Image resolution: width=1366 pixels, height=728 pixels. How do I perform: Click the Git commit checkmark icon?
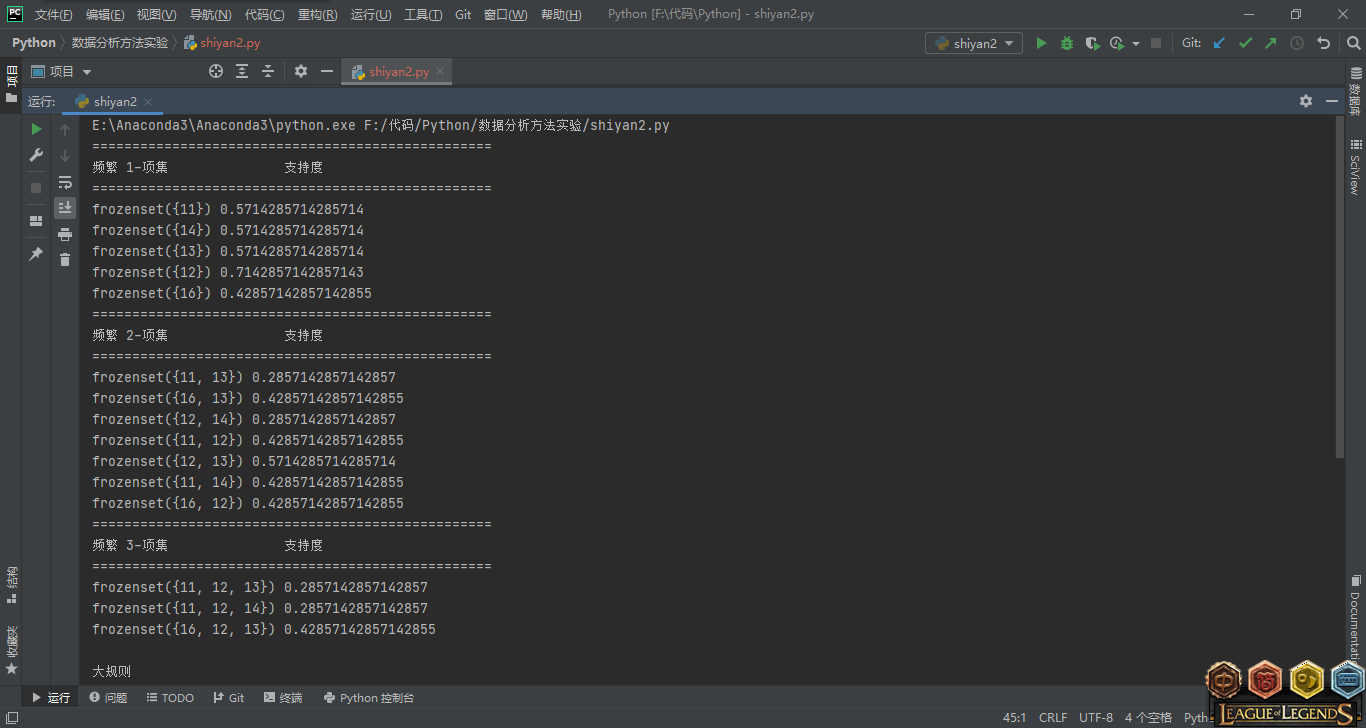[x=1245, y=43]
